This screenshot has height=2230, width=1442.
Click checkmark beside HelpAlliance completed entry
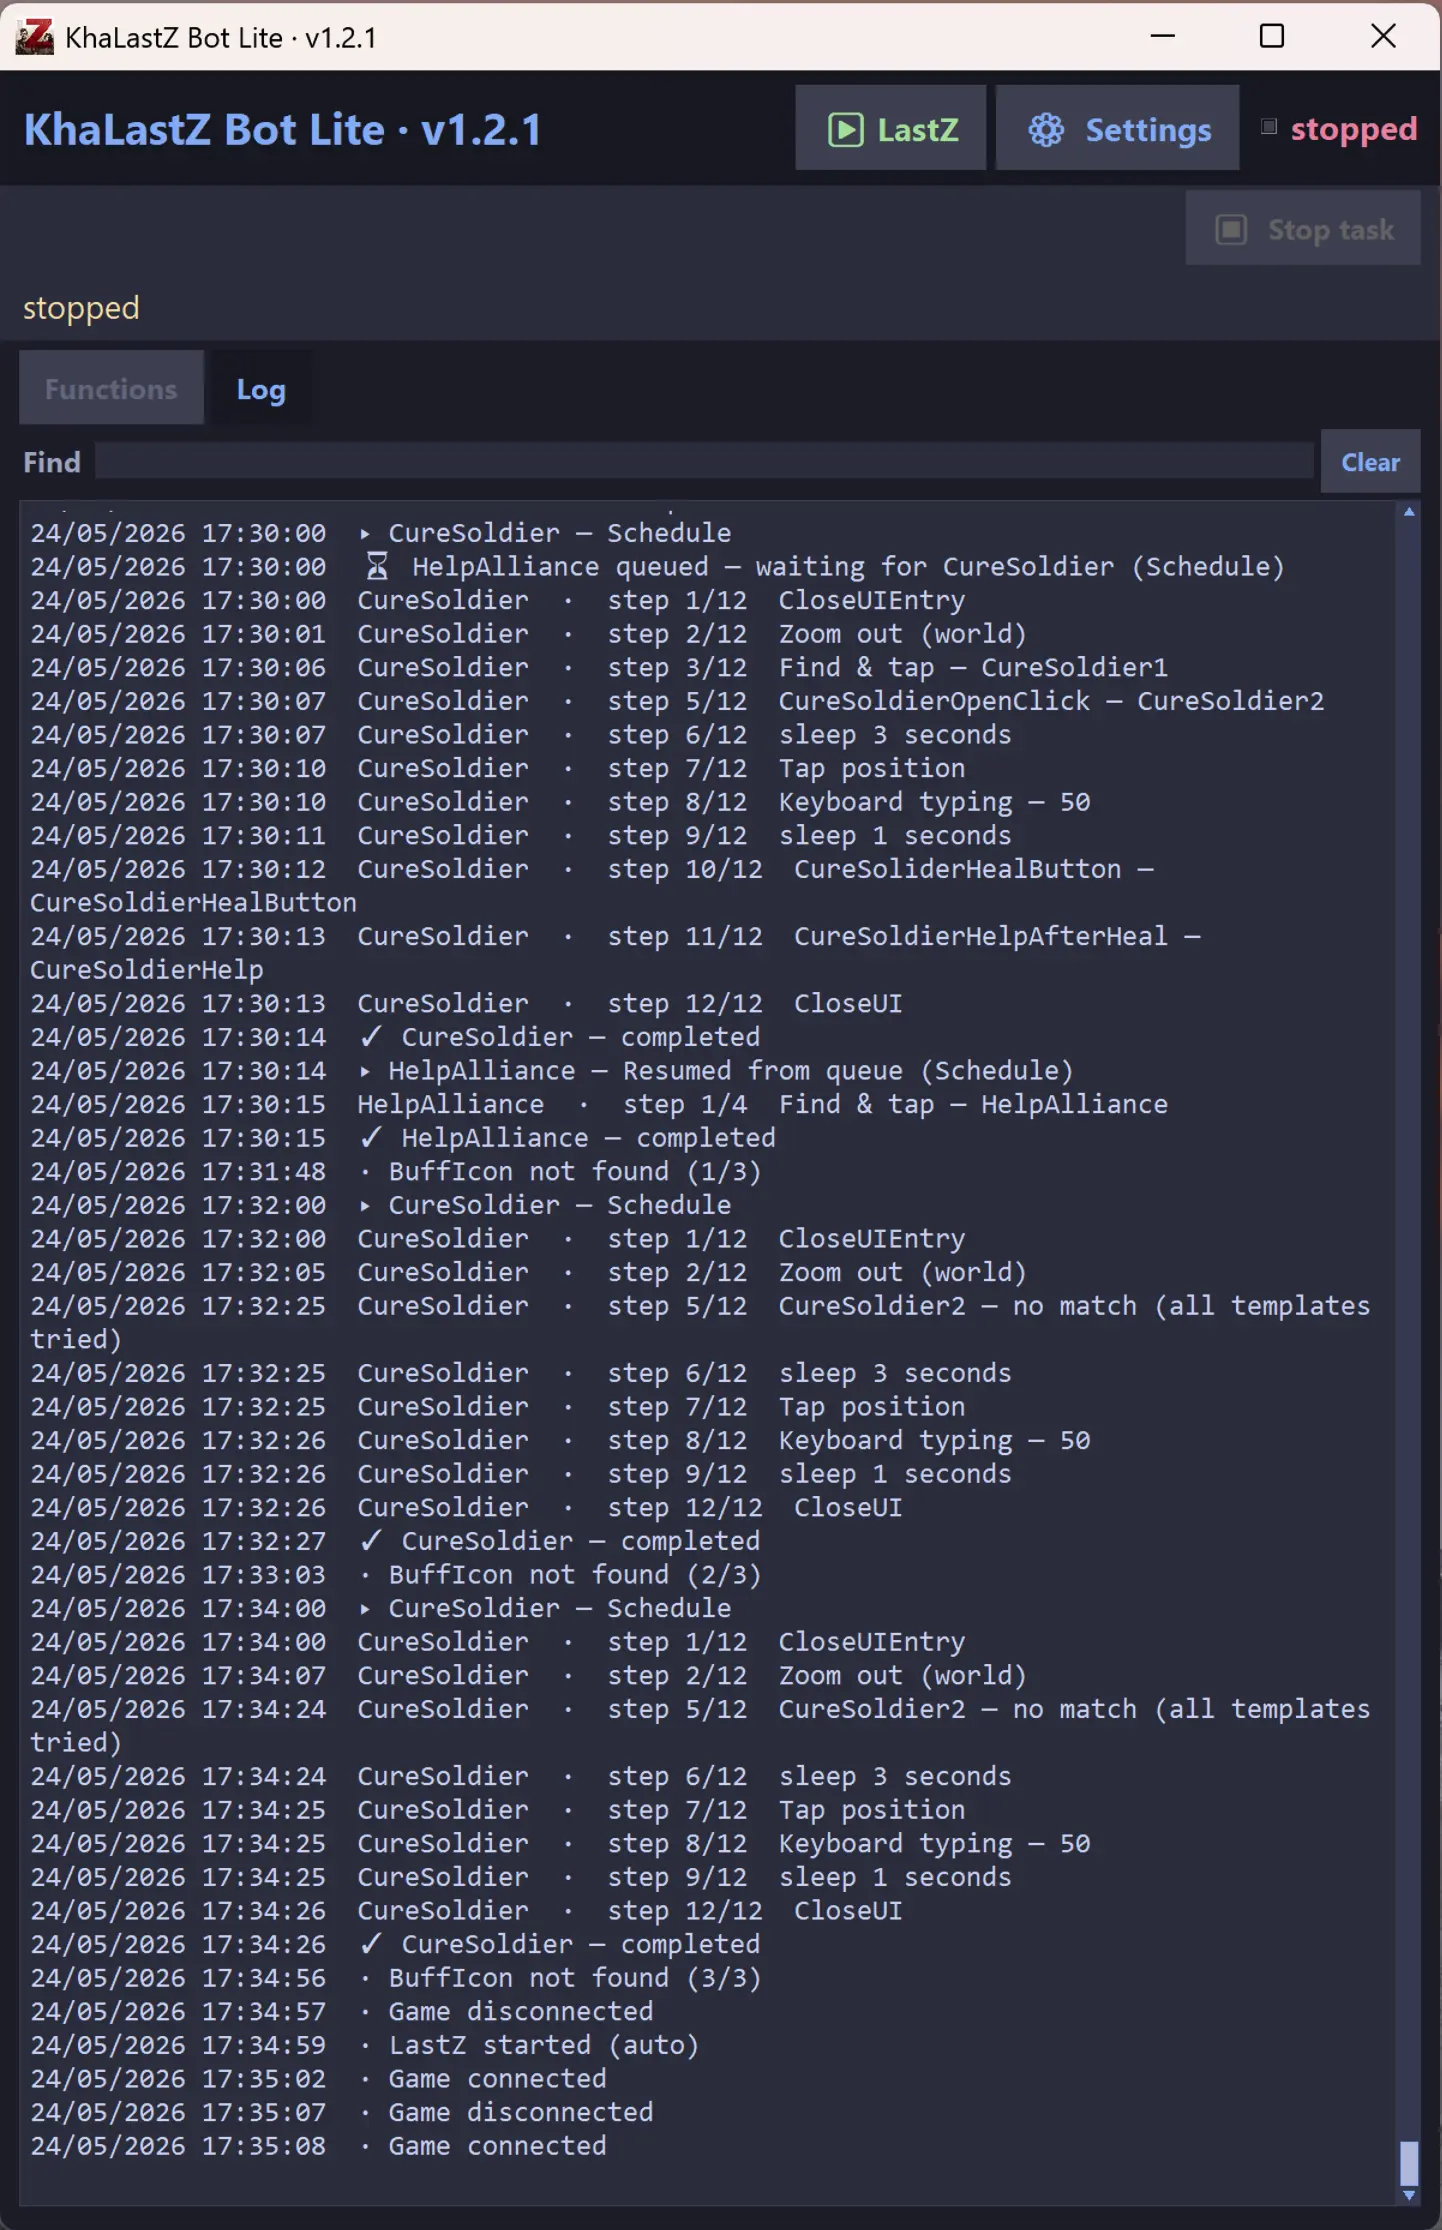pyautogui.click(x=371, y=1137)
